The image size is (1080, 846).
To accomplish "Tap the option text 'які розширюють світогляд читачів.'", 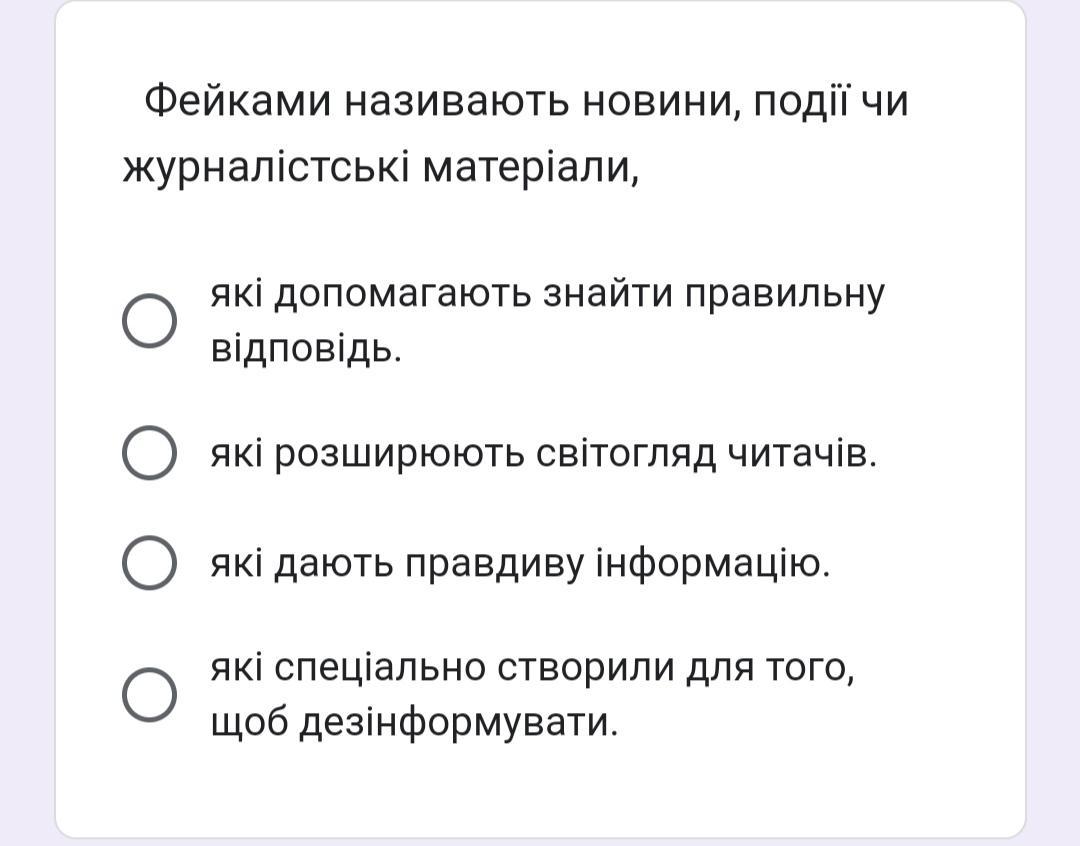I will pyautogui.click(x=543, y=455).
